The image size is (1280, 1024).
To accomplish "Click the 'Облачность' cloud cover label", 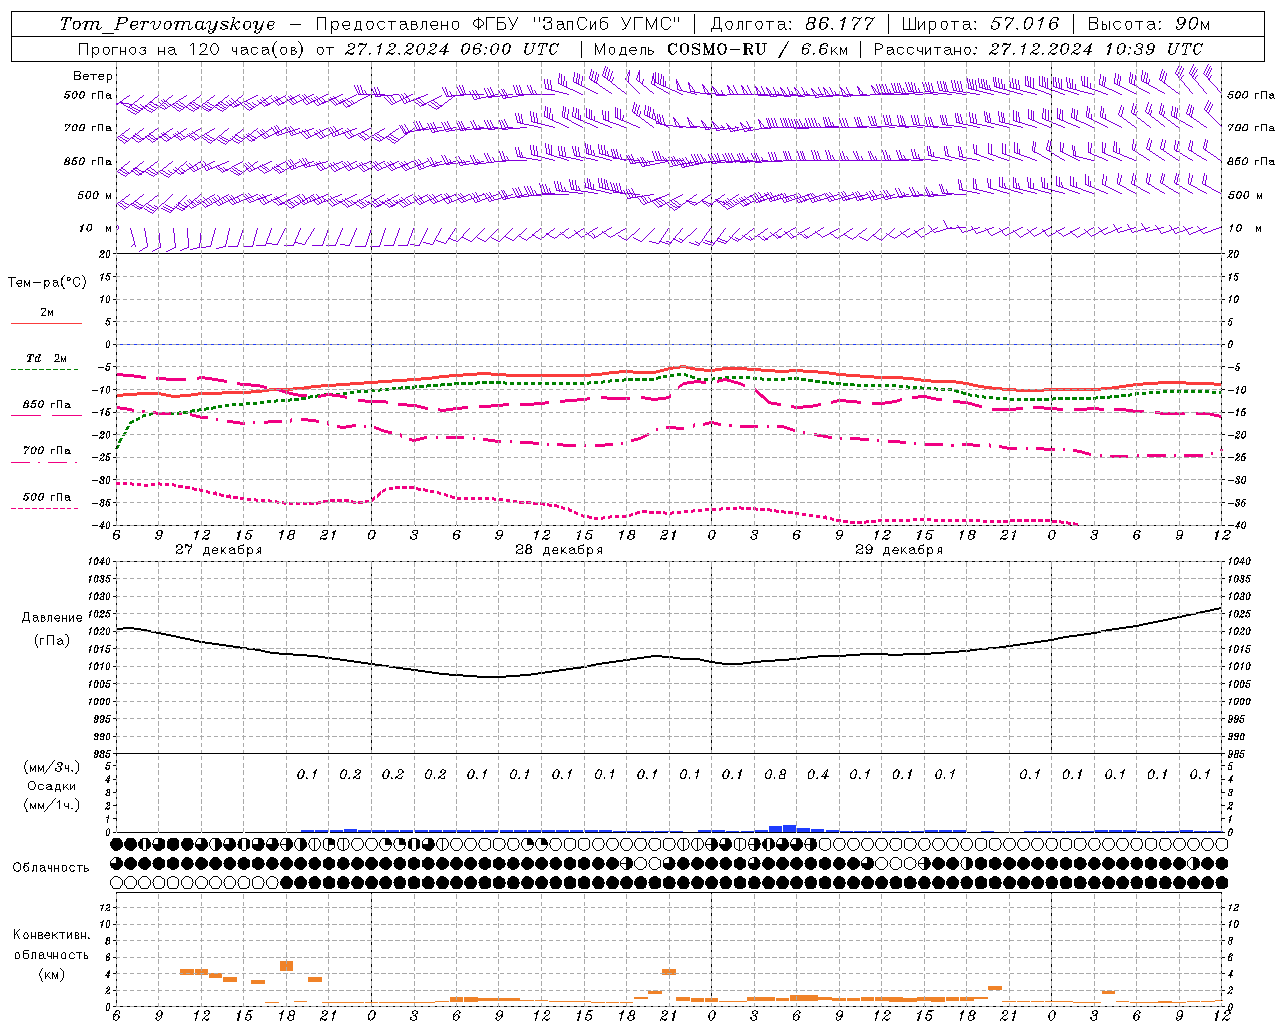I will point(51,867).
